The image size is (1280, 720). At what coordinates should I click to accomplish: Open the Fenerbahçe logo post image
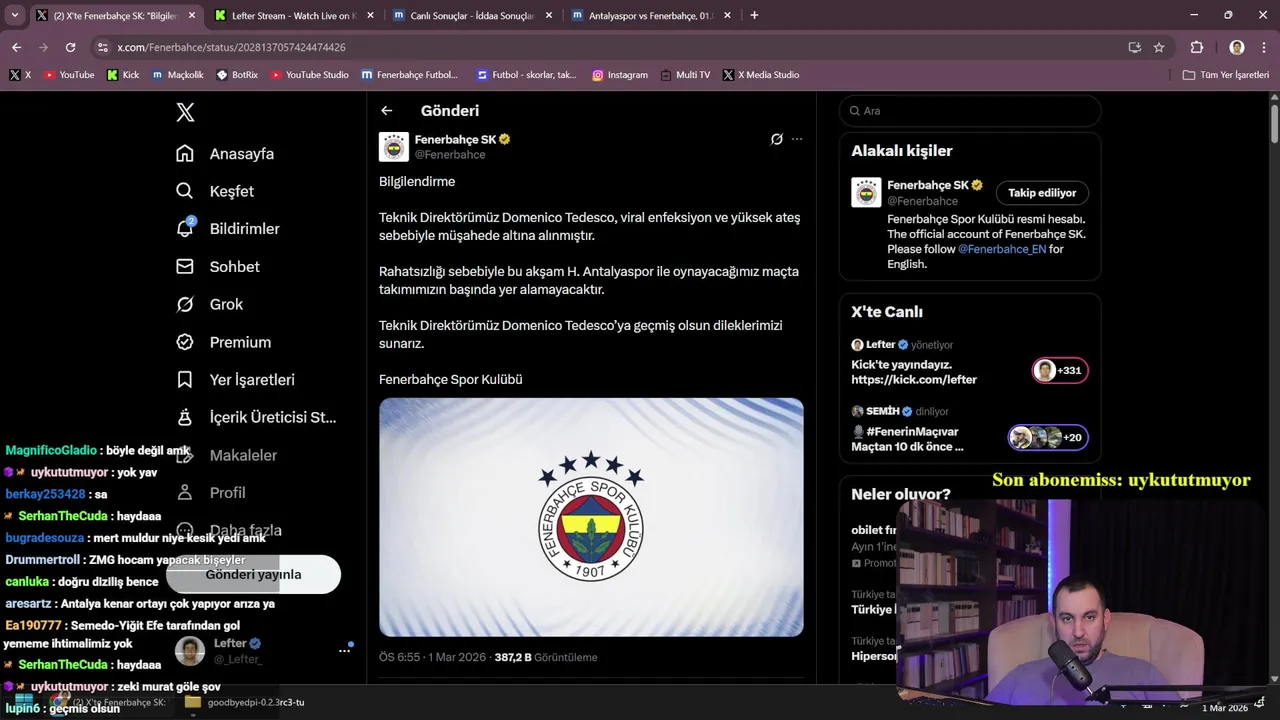[591, 517]
